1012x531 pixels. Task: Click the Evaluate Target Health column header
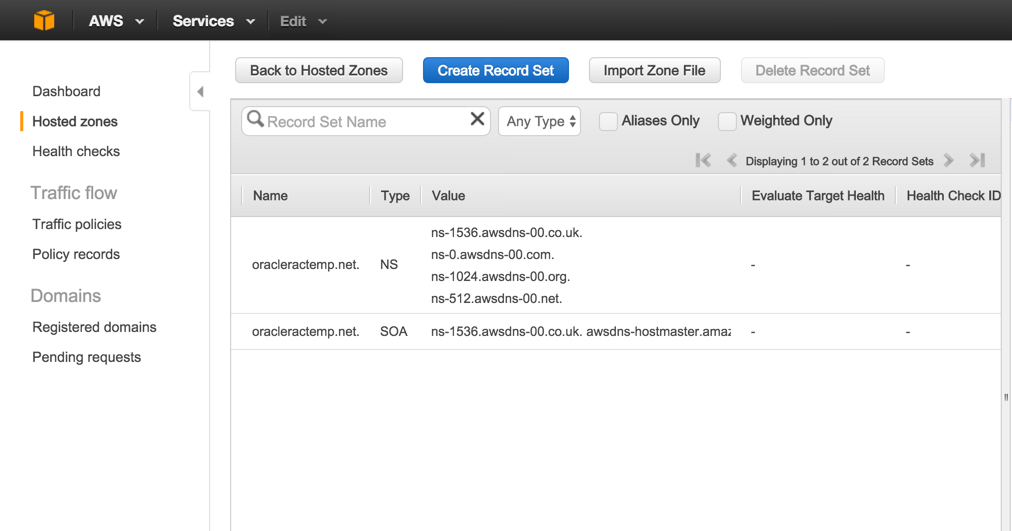tap(818, 195)
